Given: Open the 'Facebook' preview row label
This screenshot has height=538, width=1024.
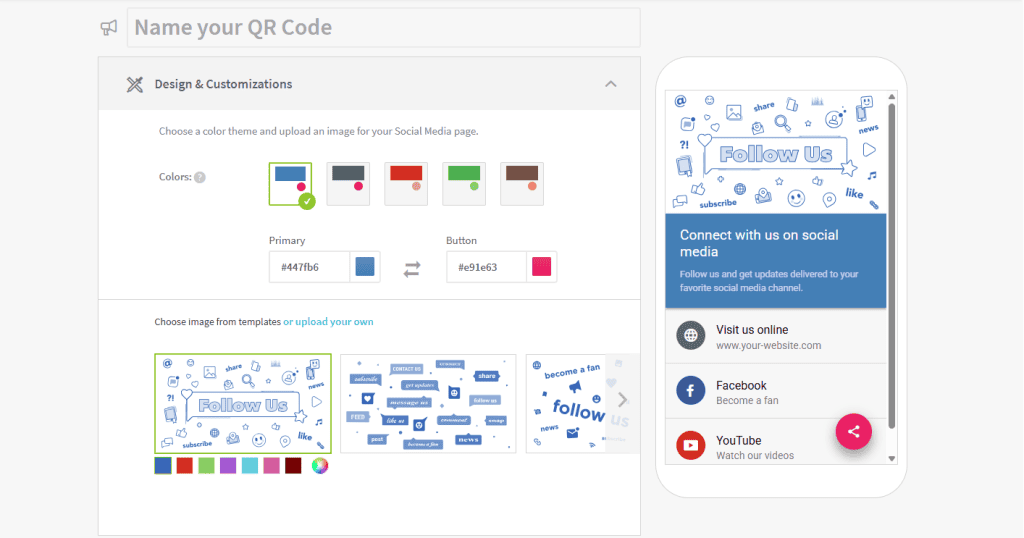Looking at the screenshot, I should (x=741, y=386).
